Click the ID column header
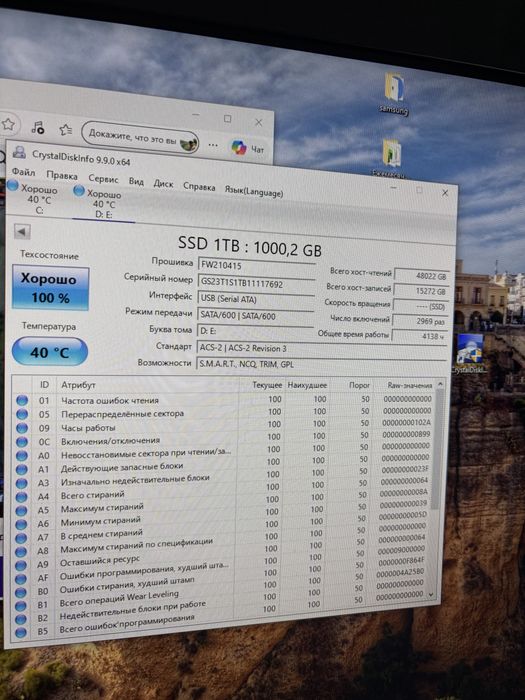525x700 pixels. [44, 385]
